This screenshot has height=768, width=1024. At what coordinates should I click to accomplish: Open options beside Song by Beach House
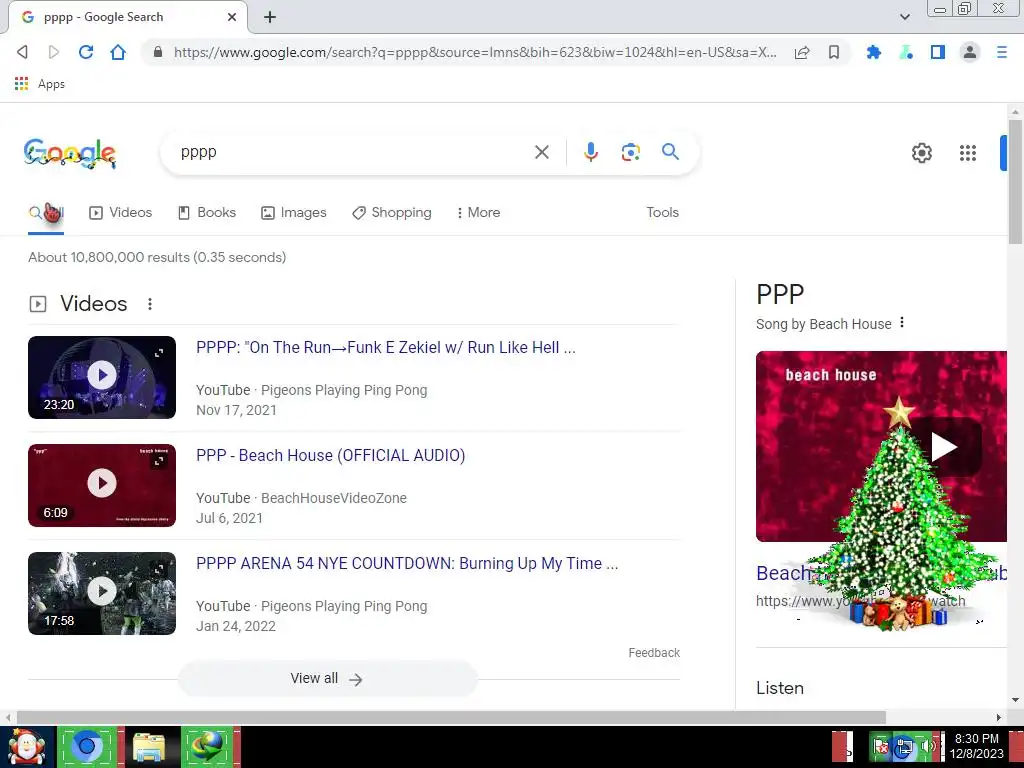click(x=902, y=323)
